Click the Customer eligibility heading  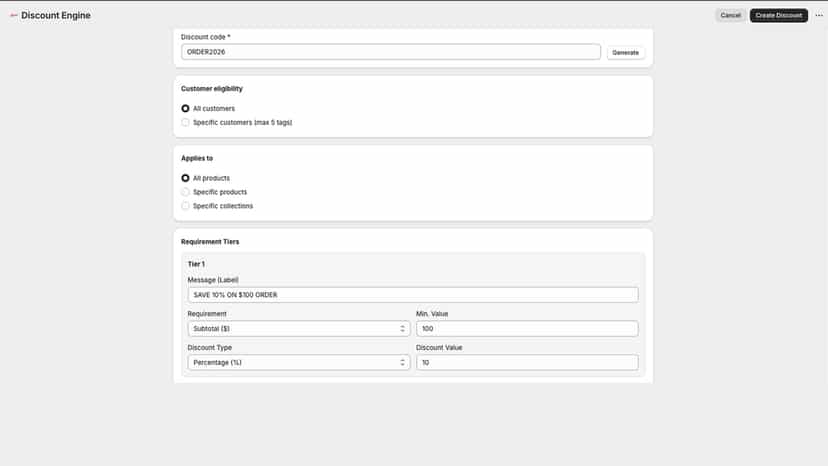212,89
